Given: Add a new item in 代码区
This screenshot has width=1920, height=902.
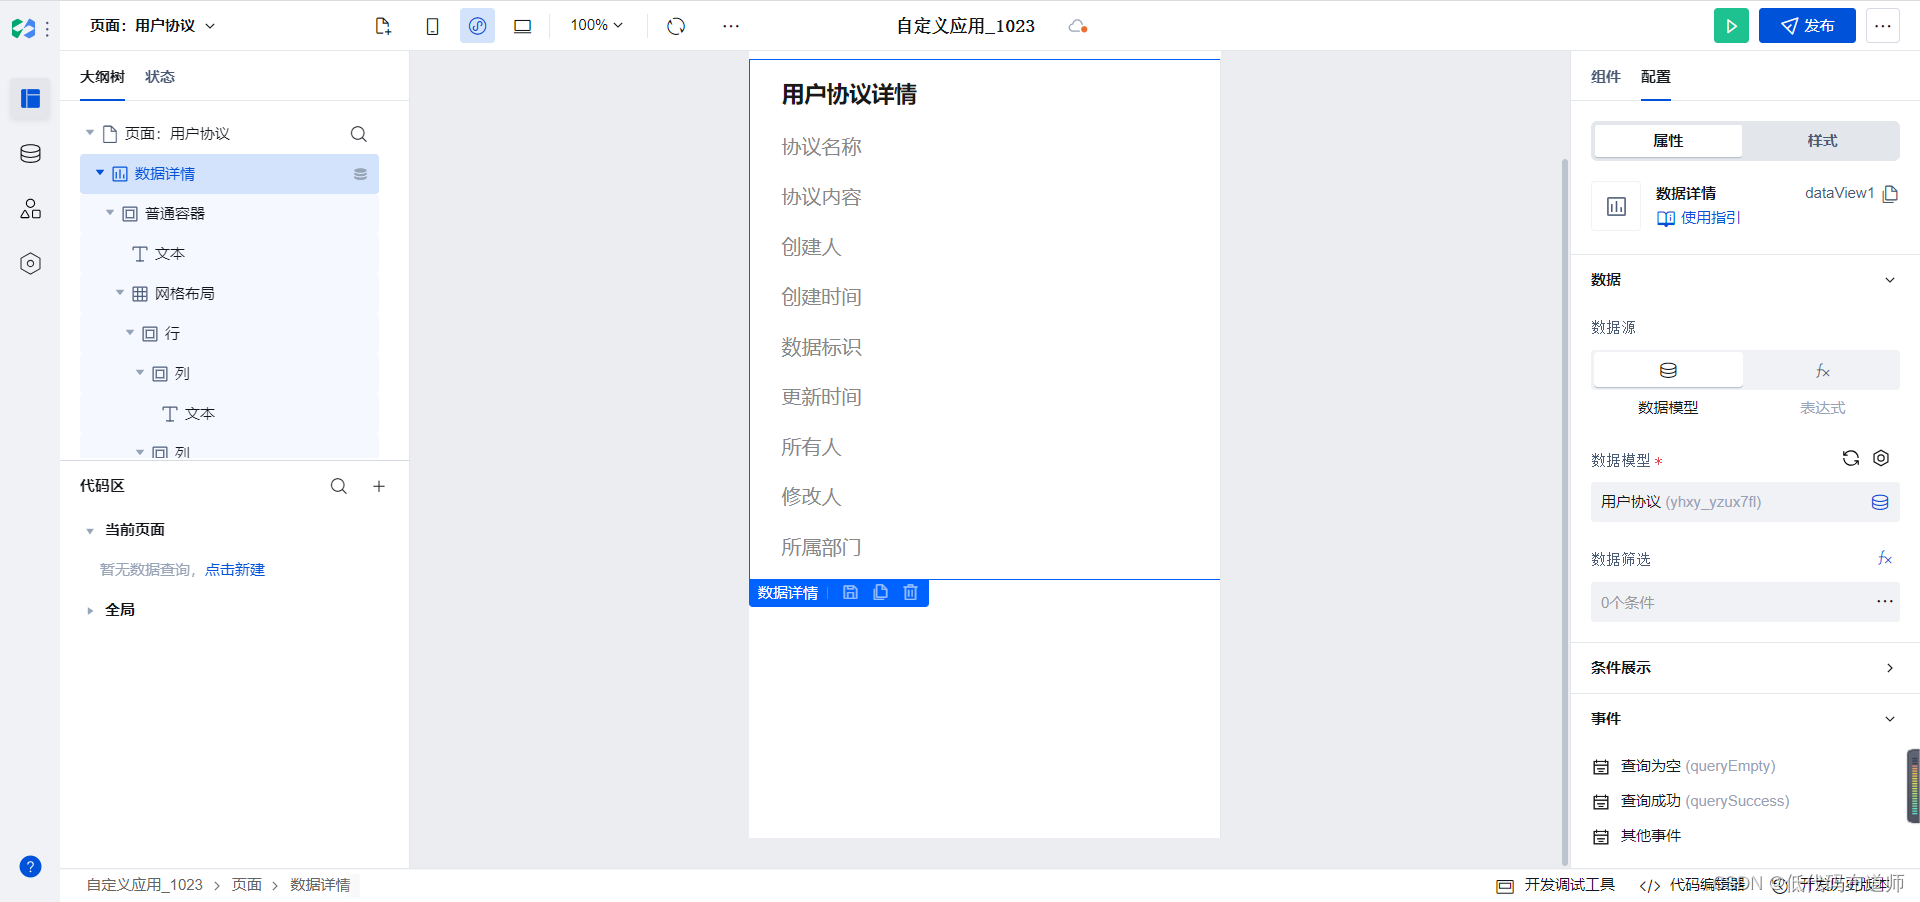Looking at the screenshot, I should click(x=379, y=486).
